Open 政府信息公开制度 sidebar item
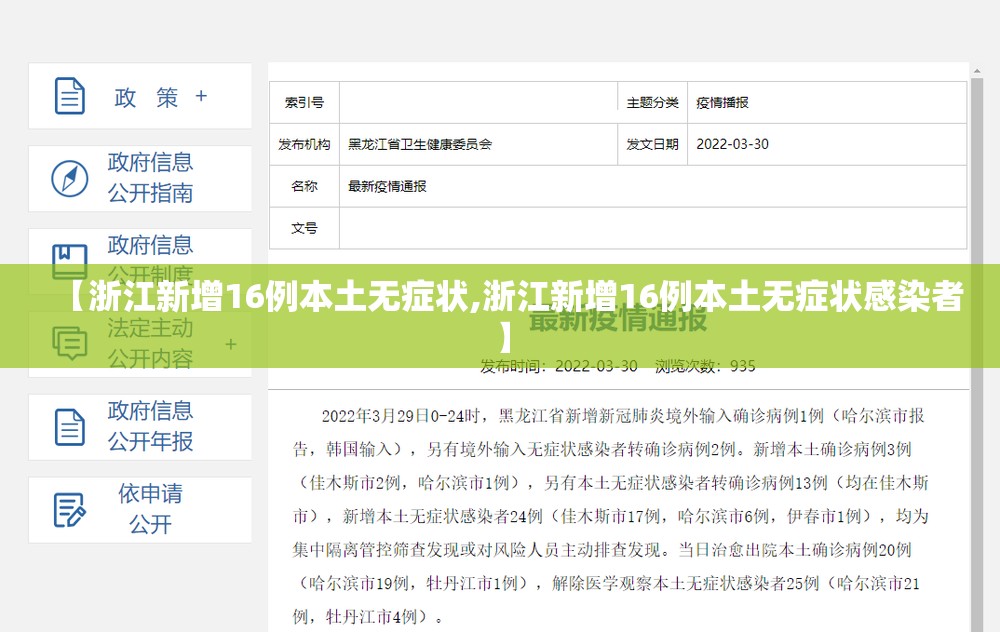This screenshot has height=632, width=1000. click(140, 261)
